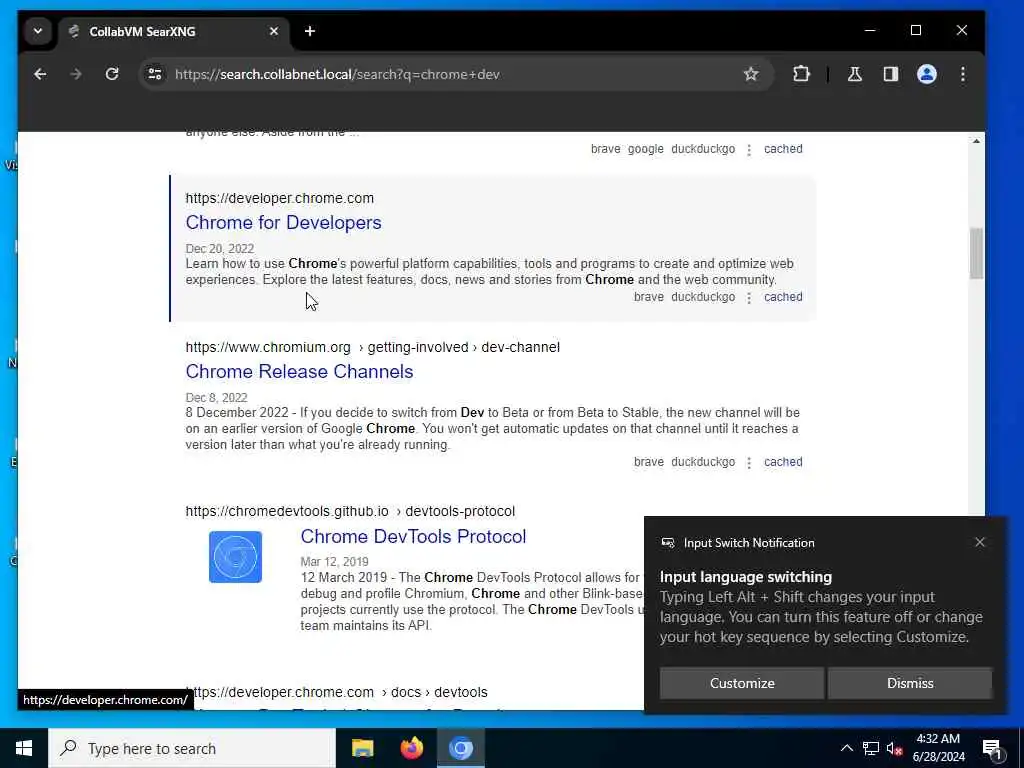Image resolution: width=1024 pixels, height=768 pixels.
Task: Expand the tab search dropdown arrow
Action: click(x=38, y=31)
